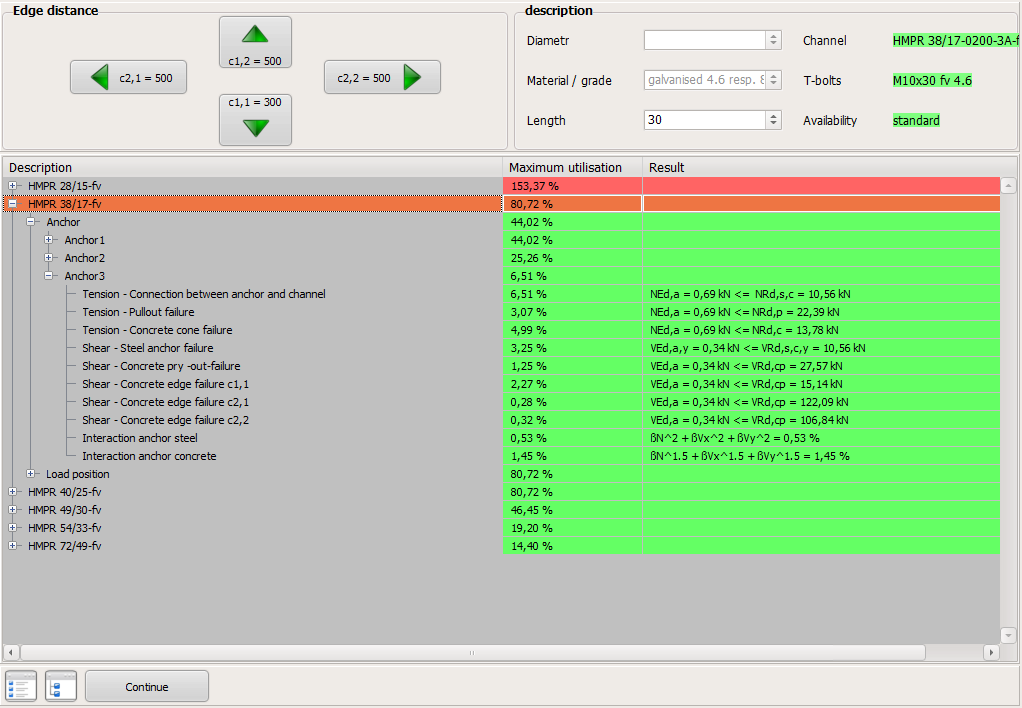Open the list view icon at bottom left
The image size is (1022, 708).
[21, 686]
